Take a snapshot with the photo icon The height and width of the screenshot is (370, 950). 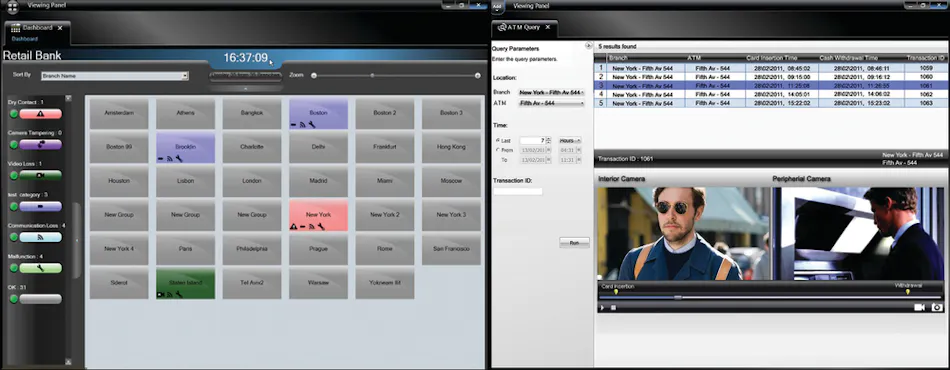(937, 308)
